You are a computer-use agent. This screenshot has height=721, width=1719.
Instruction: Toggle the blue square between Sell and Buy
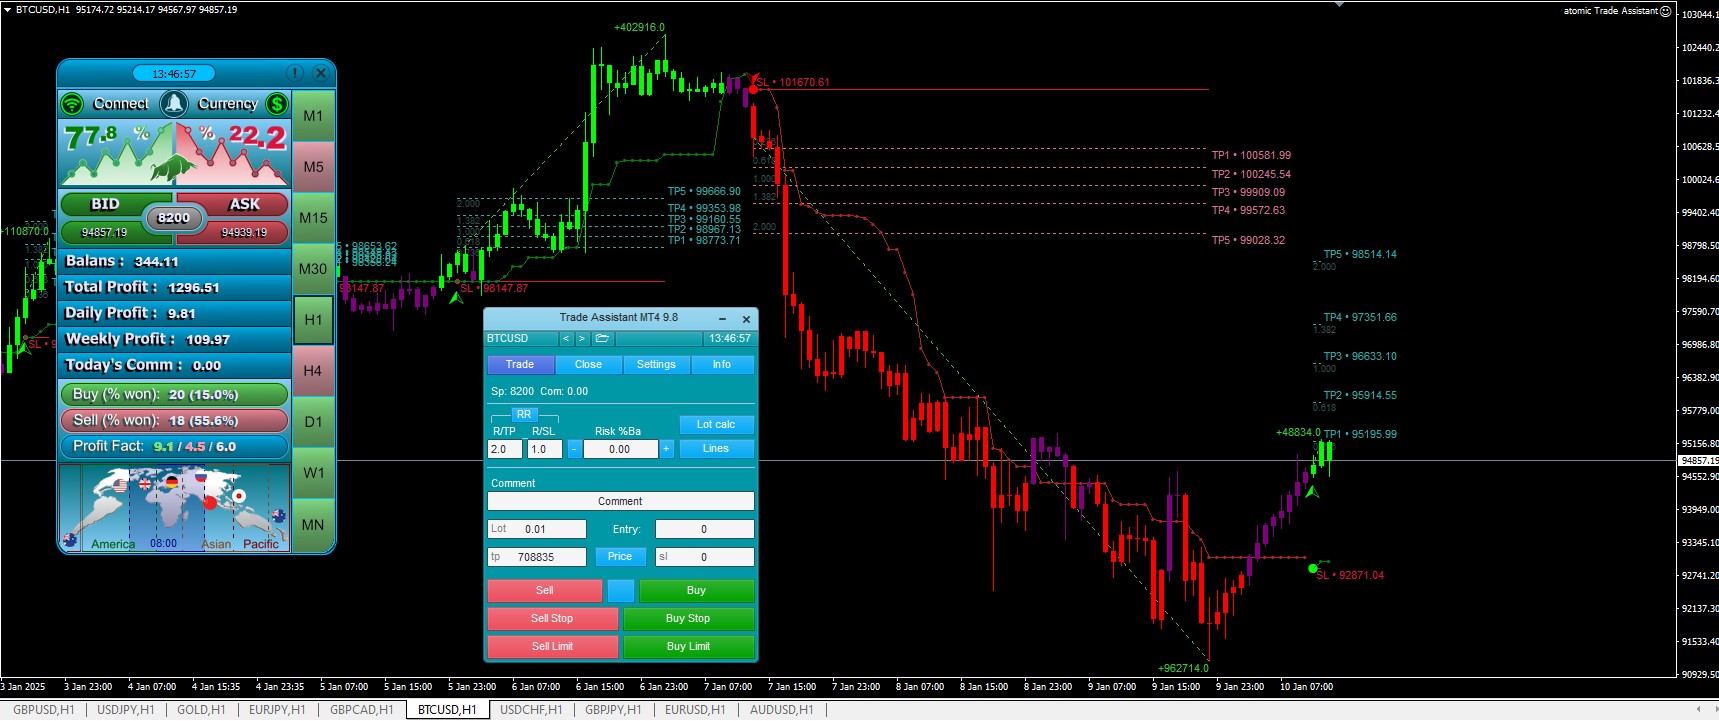620,591
